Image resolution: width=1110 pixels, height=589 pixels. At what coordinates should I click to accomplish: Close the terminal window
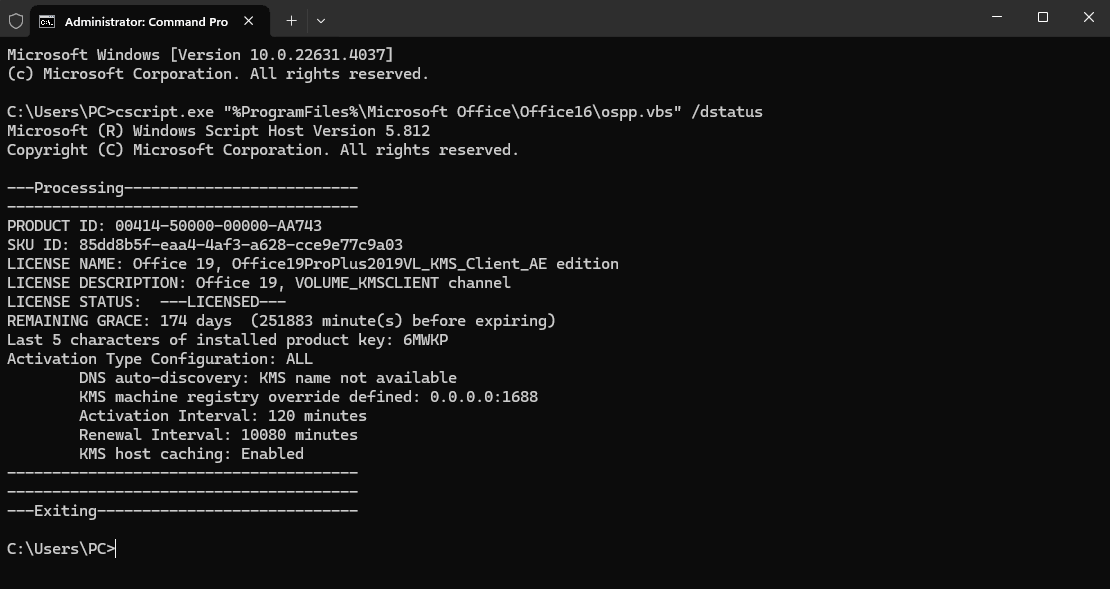1089,17
